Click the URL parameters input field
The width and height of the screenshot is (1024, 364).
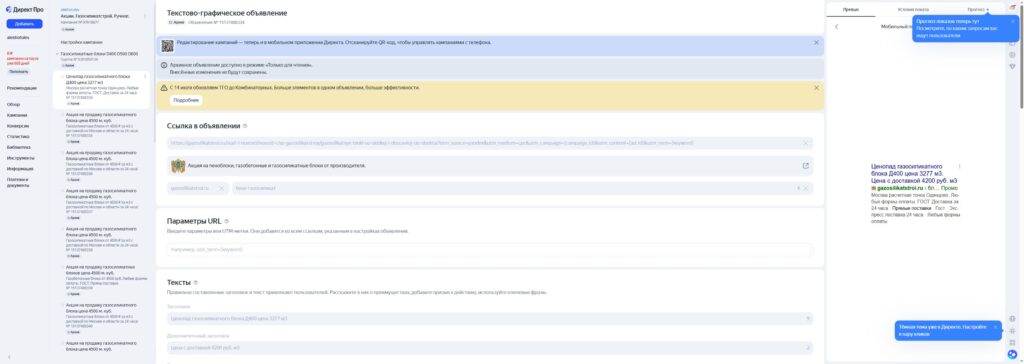pos(490,250)
